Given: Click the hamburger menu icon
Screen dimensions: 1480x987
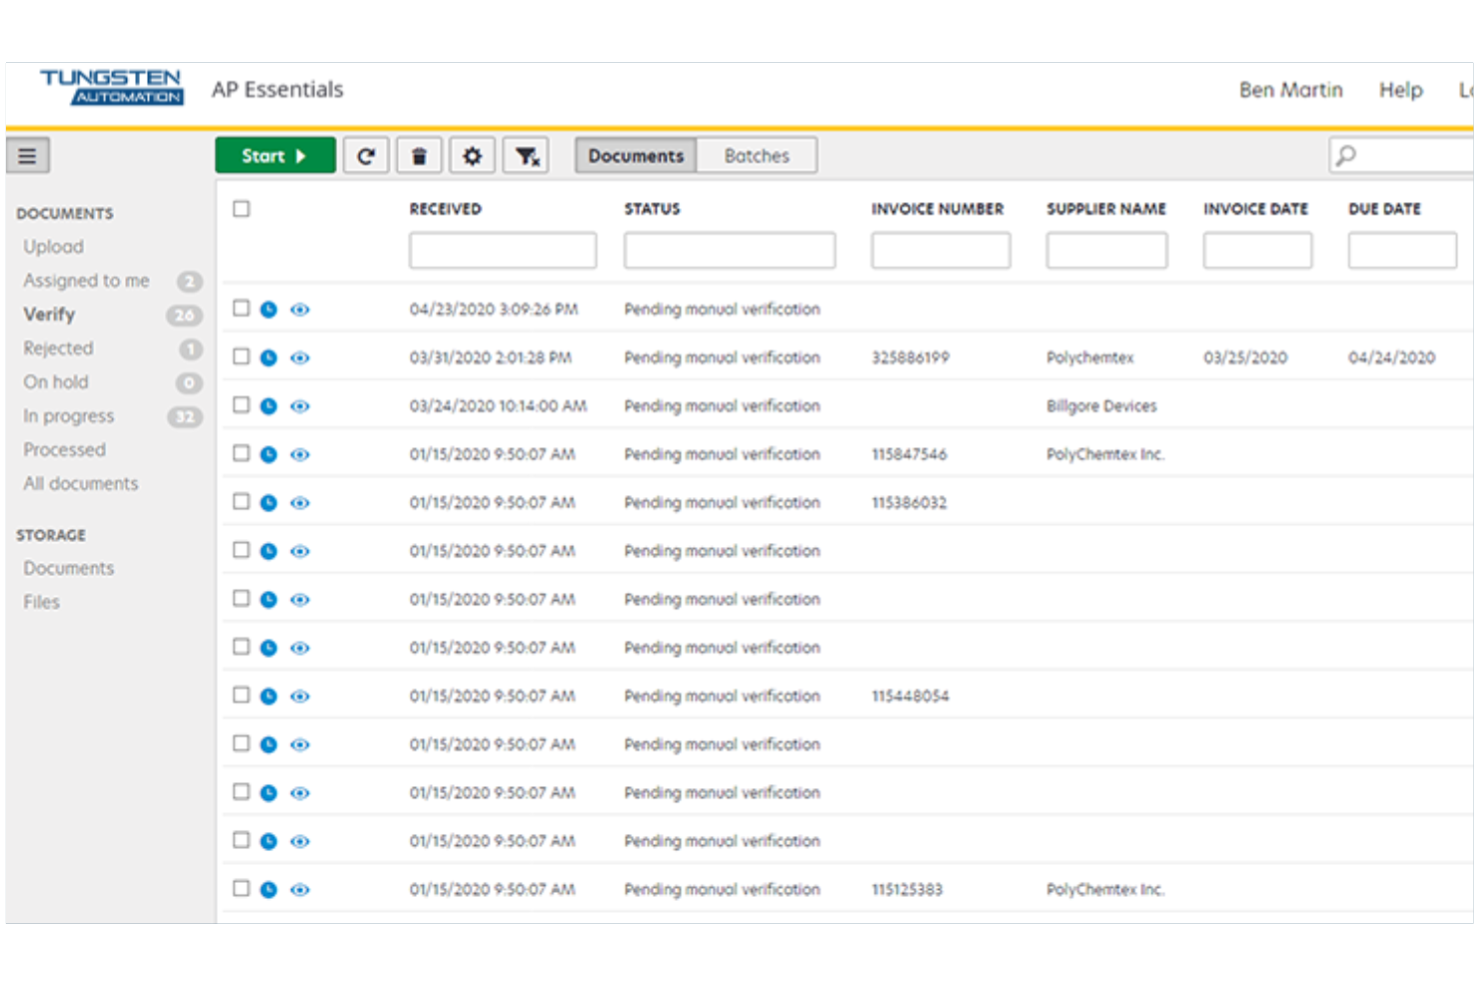Looking at the screenshot, I should 28,155.
